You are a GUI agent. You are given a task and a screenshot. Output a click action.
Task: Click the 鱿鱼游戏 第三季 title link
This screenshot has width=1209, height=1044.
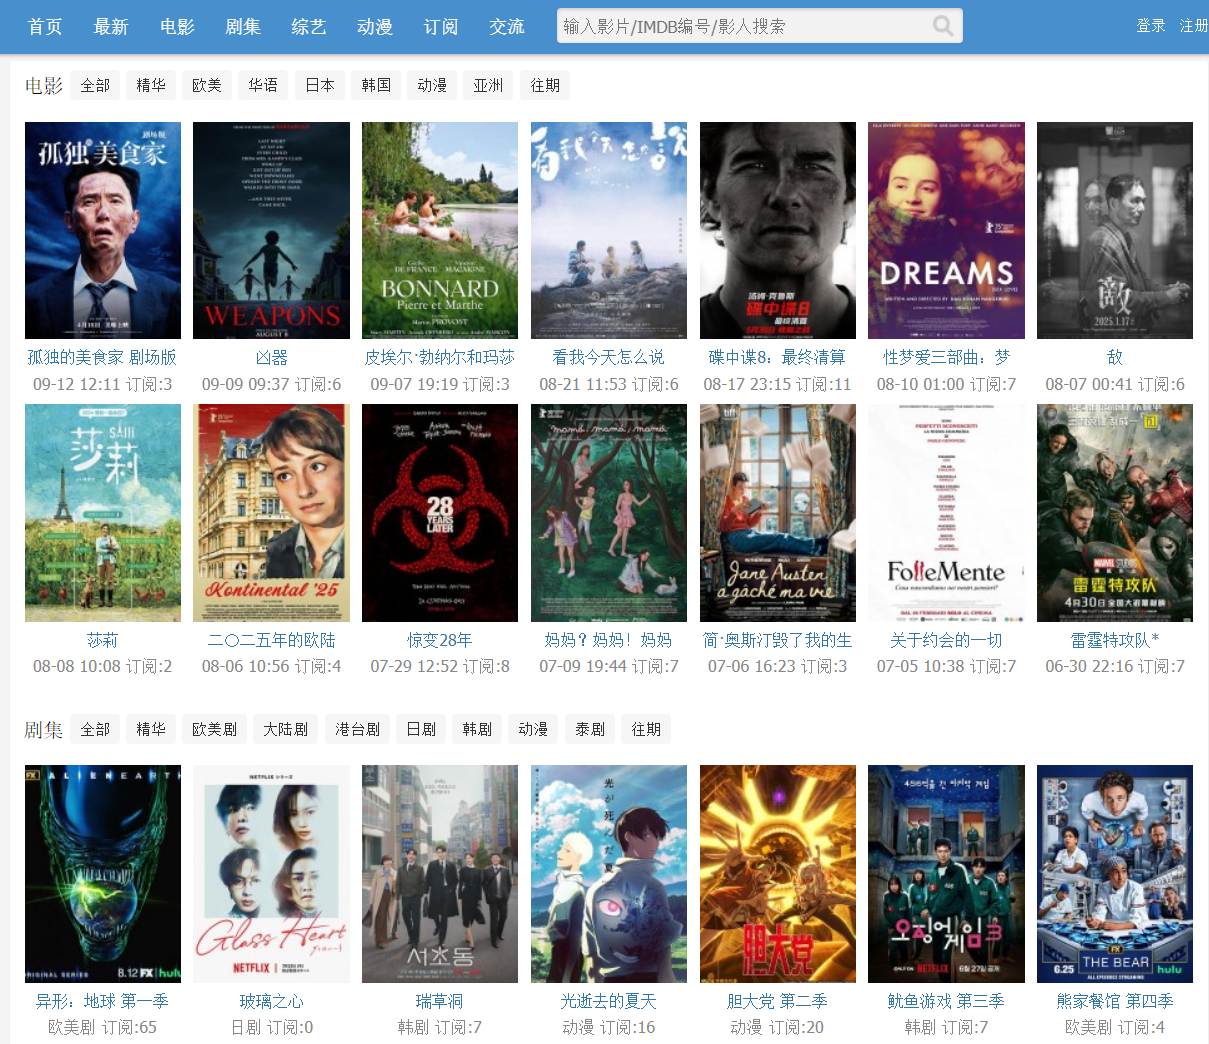coord(946,1001)
